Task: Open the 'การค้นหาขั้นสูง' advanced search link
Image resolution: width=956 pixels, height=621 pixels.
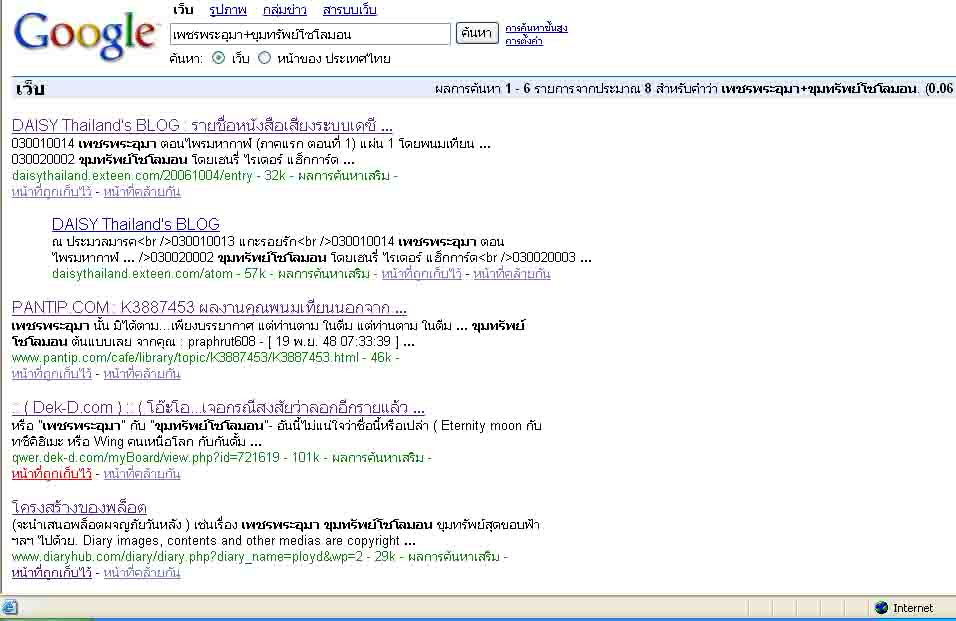Action: [x=536, y=28]
